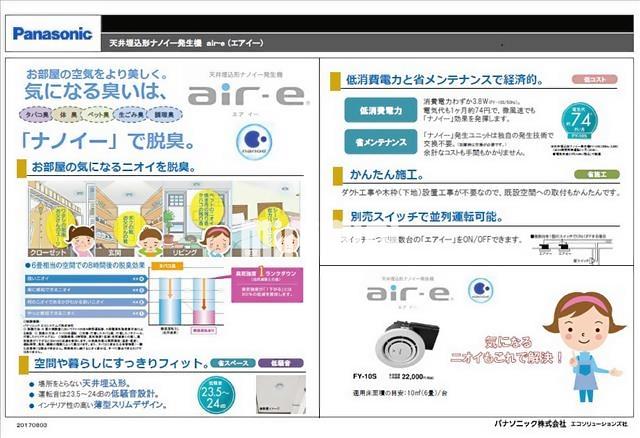Click the 低消費電力 teal button
Viewport: 640px width, 438px height.
(381, 110)
